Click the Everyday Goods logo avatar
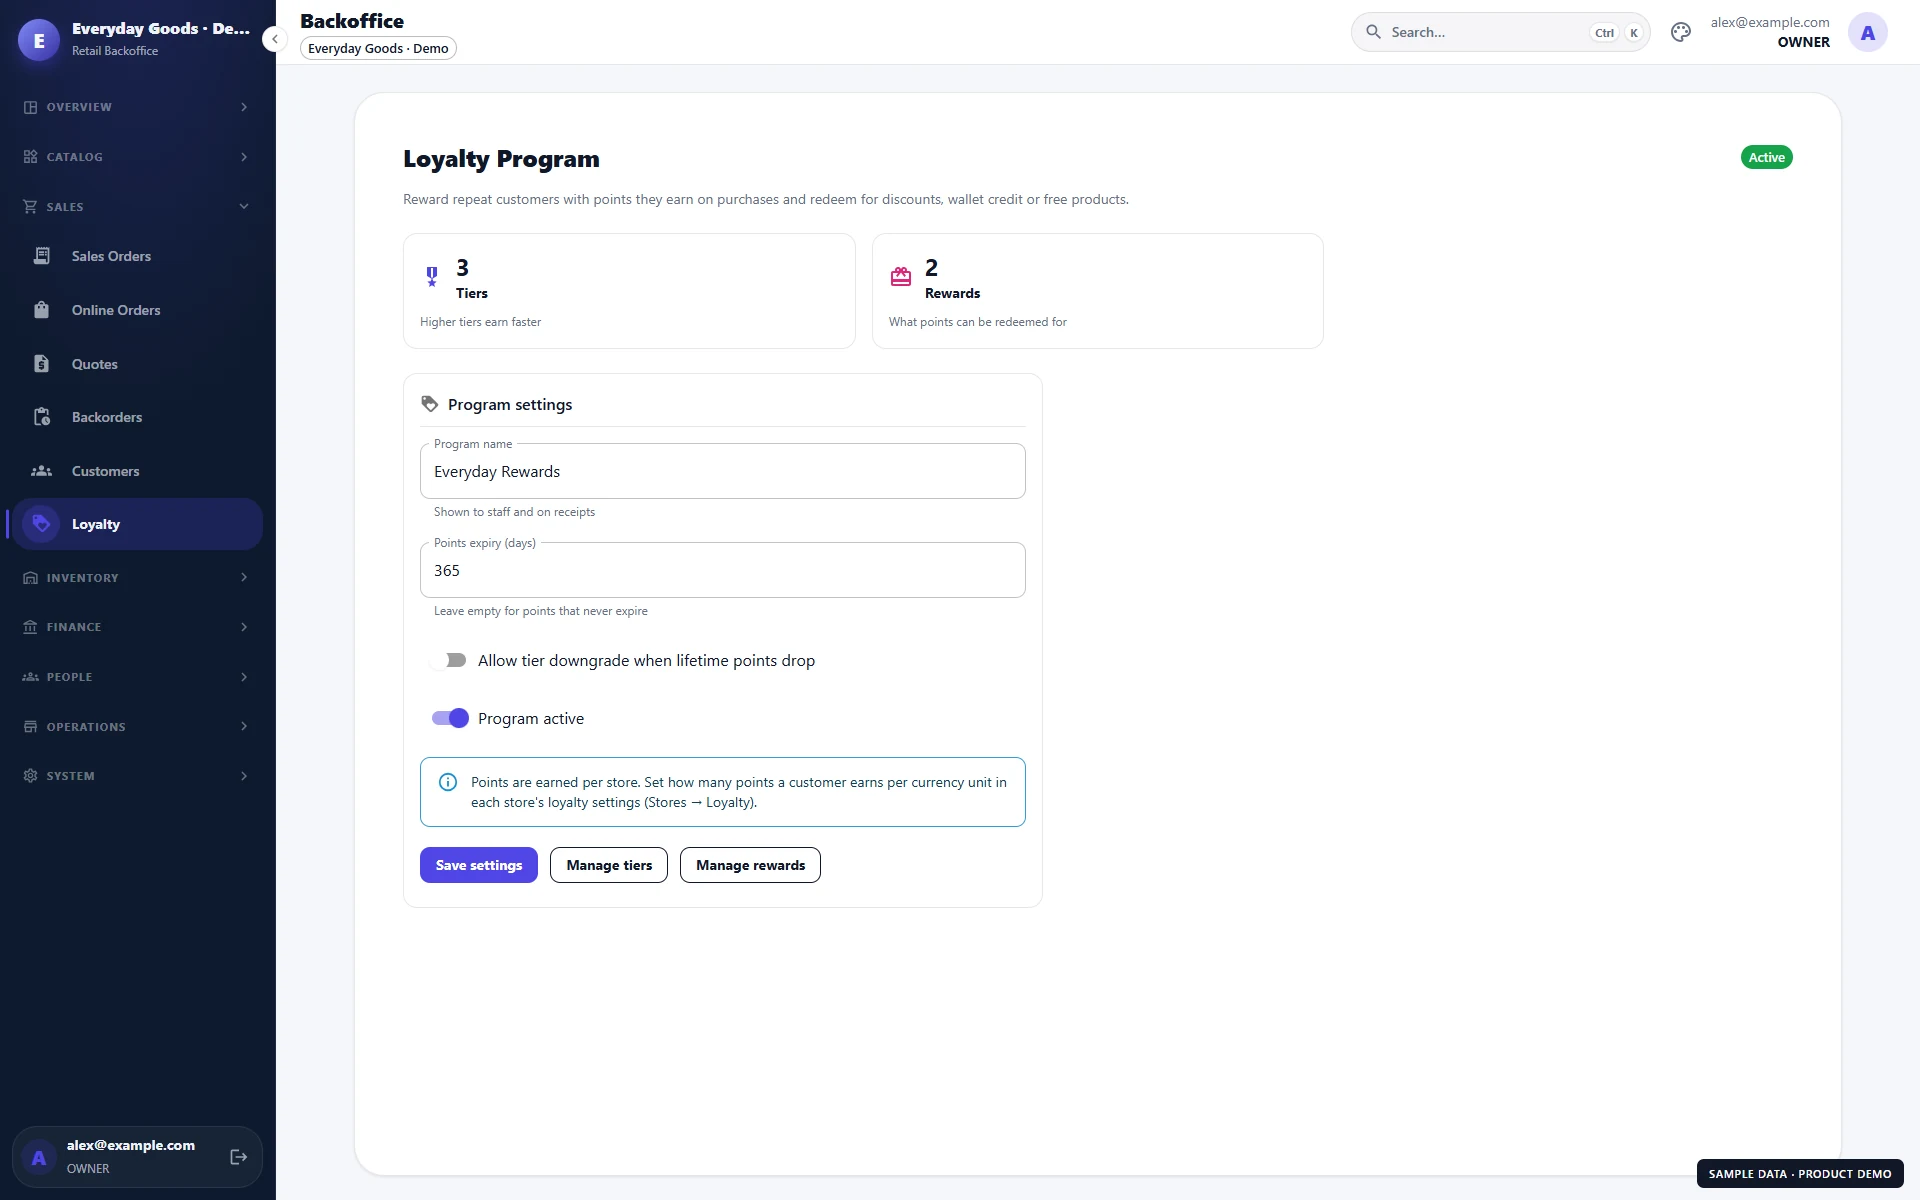The image size is (1920, 1200). coord(39,40)
